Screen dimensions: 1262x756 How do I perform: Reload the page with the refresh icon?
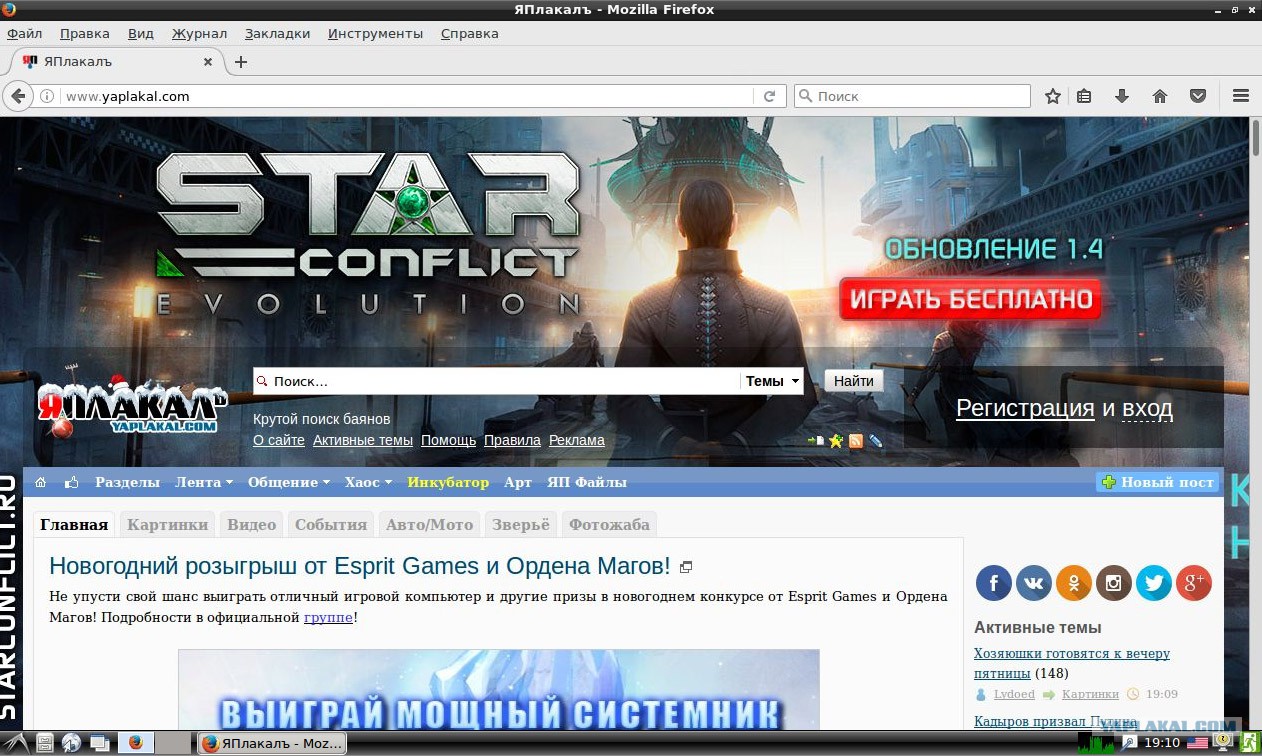click(769, 97)
